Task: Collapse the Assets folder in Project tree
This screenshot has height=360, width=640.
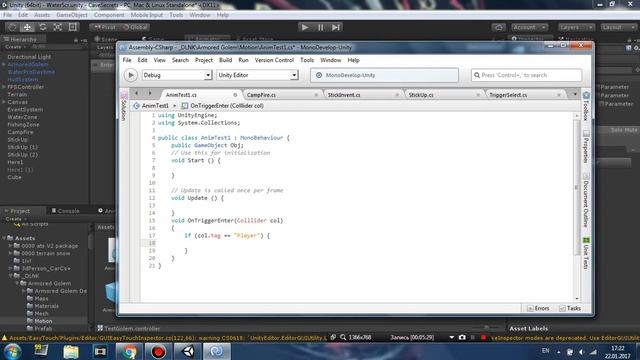Action: pyautogui.click(x=4, y=238)
